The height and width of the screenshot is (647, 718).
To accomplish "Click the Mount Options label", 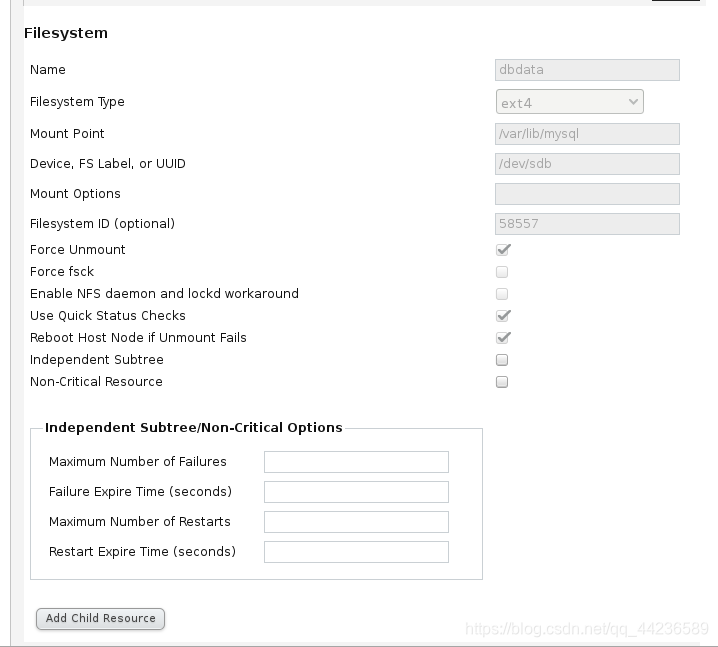I will (75, 194).
